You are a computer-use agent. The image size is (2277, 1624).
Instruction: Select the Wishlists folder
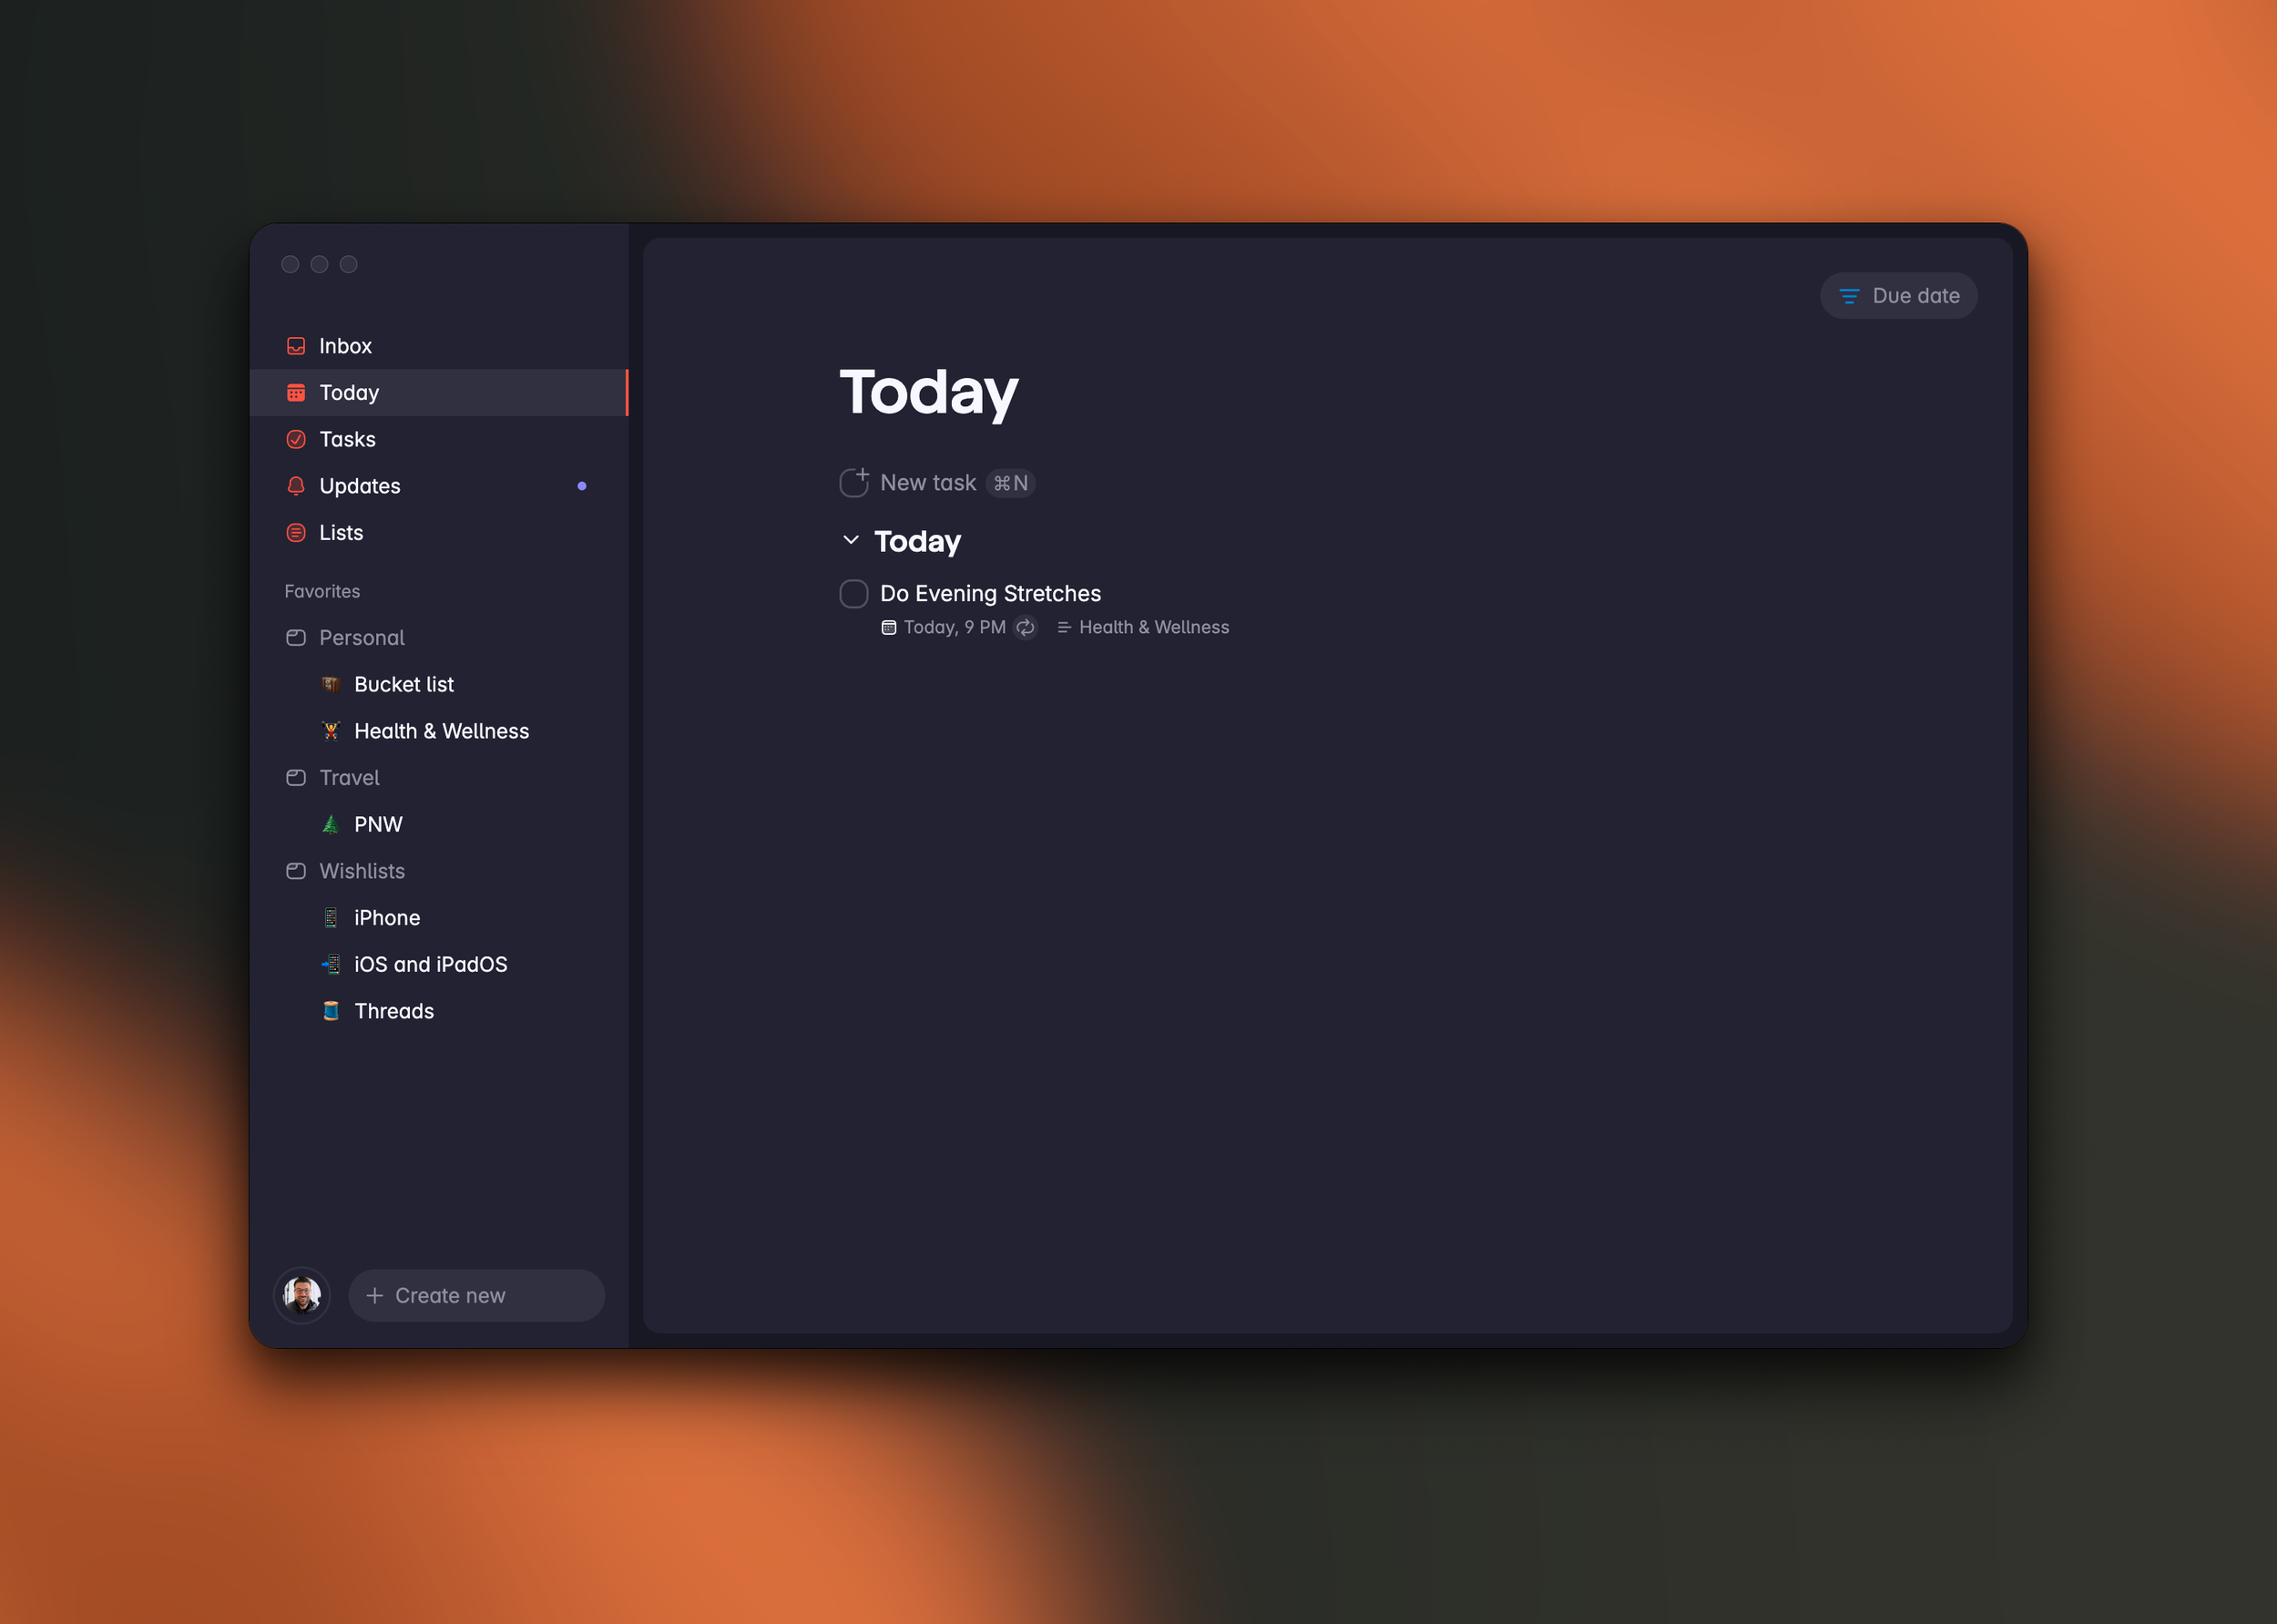click(439, 871)
